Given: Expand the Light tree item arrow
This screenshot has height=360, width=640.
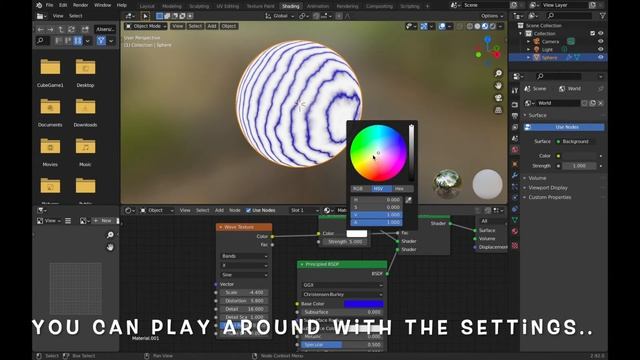Looking at the screenshot, I should [529, 49].
